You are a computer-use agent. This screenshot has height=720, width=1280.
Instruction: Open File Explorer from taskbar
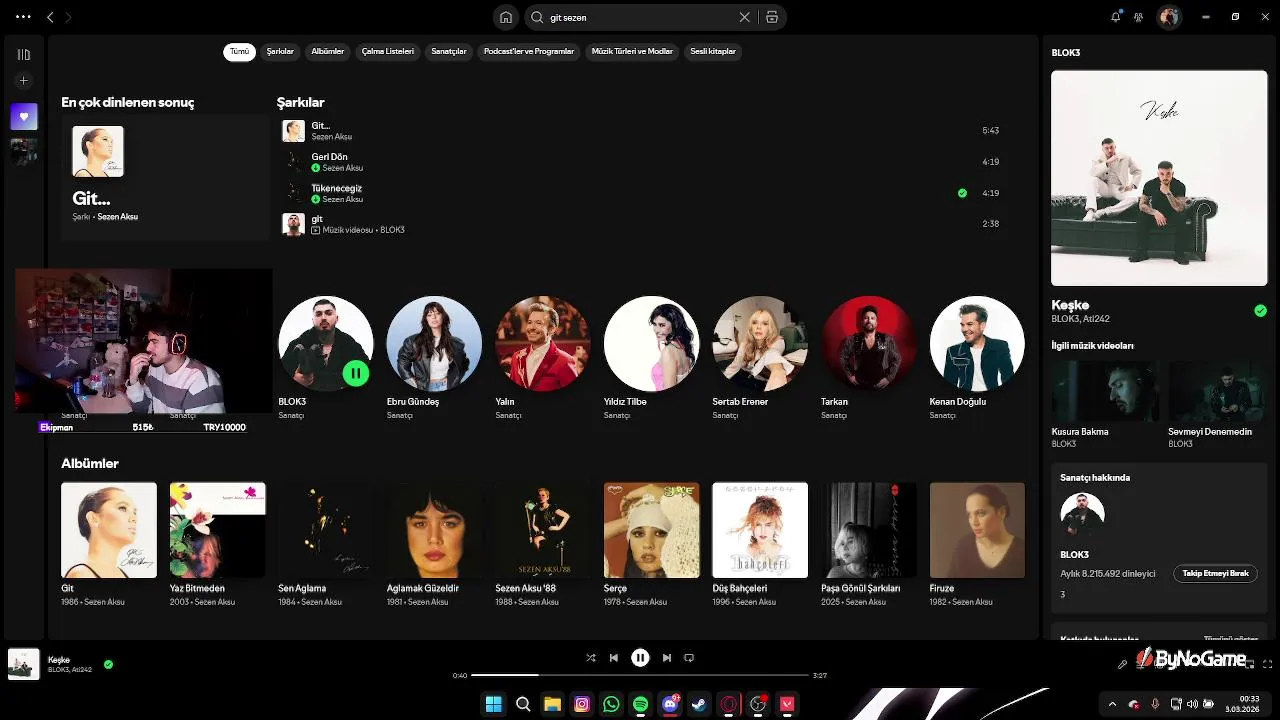[552, 704]
